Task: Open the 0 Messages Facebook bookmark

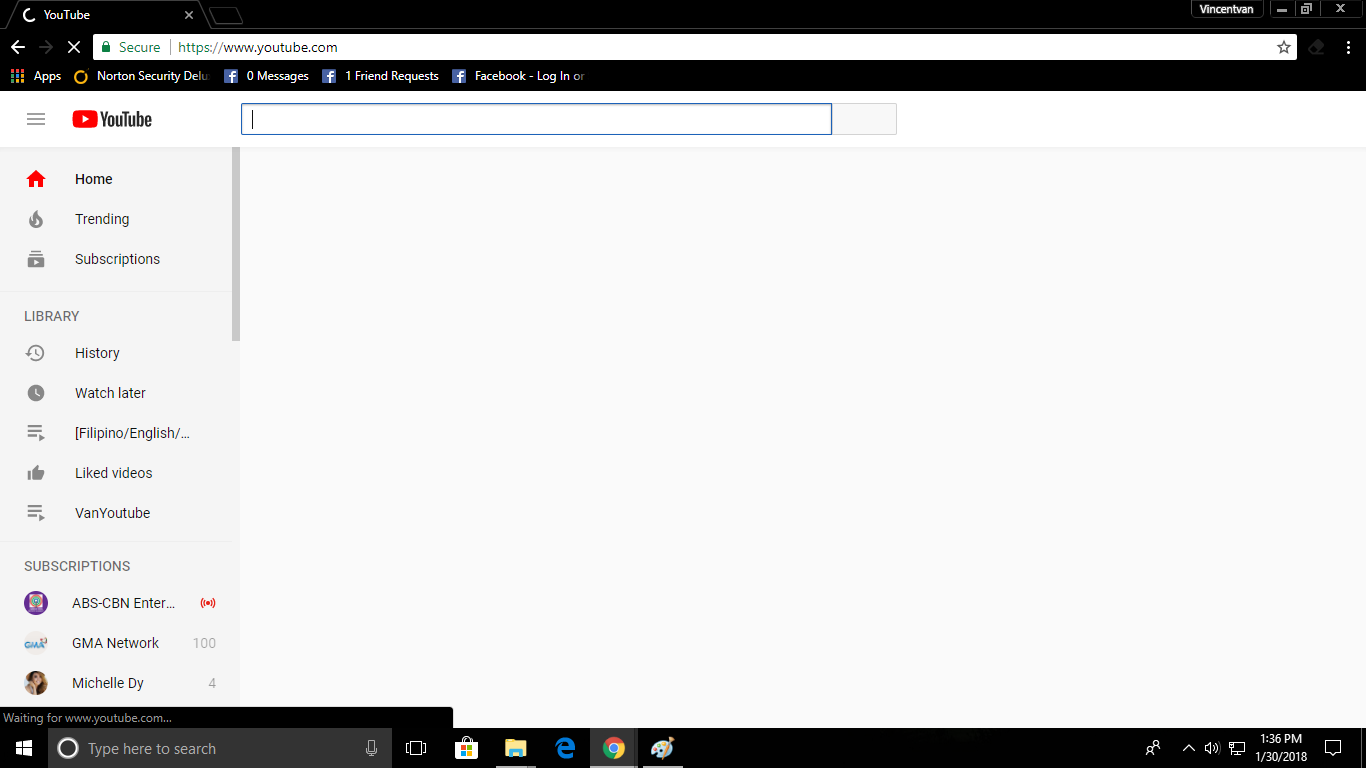Action: point(266,76)
